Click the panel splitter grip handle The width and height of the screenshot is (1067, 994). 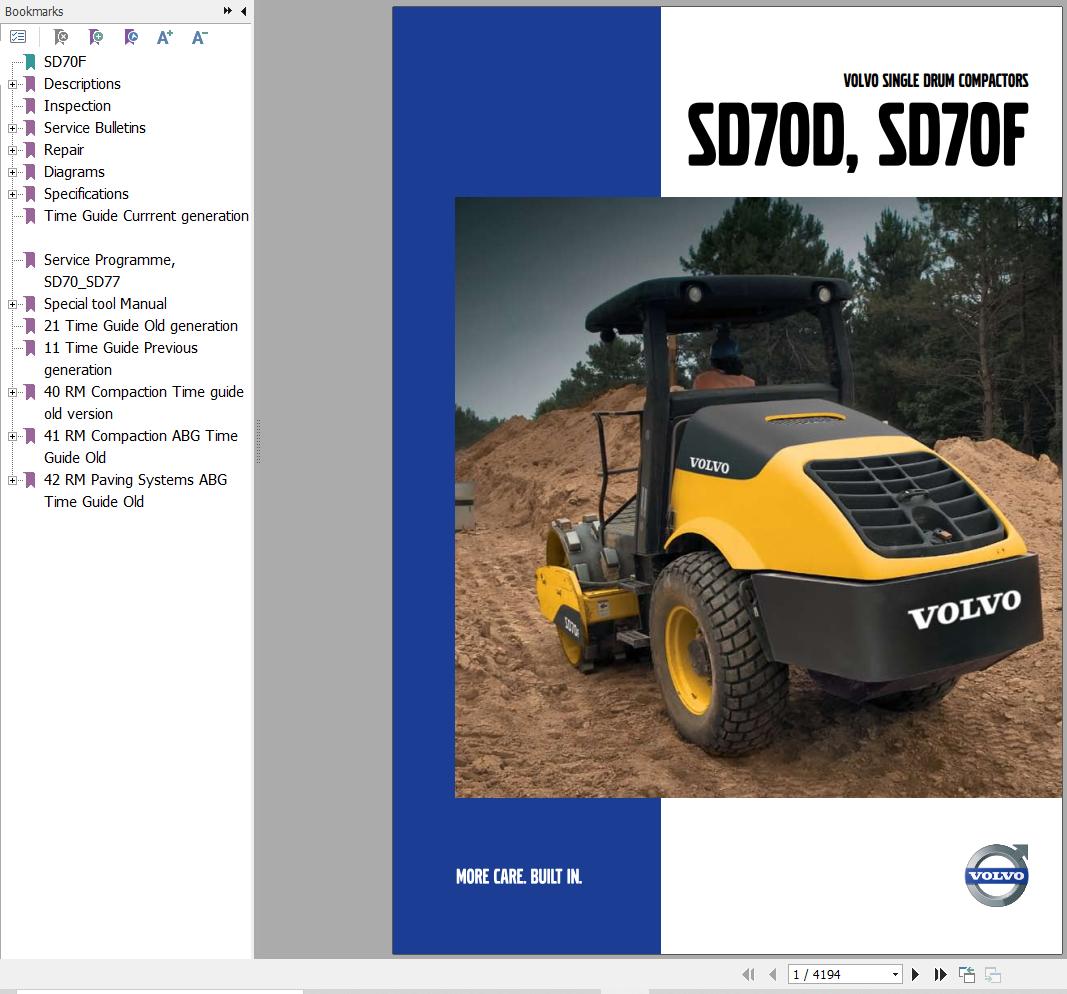point(259,442)
